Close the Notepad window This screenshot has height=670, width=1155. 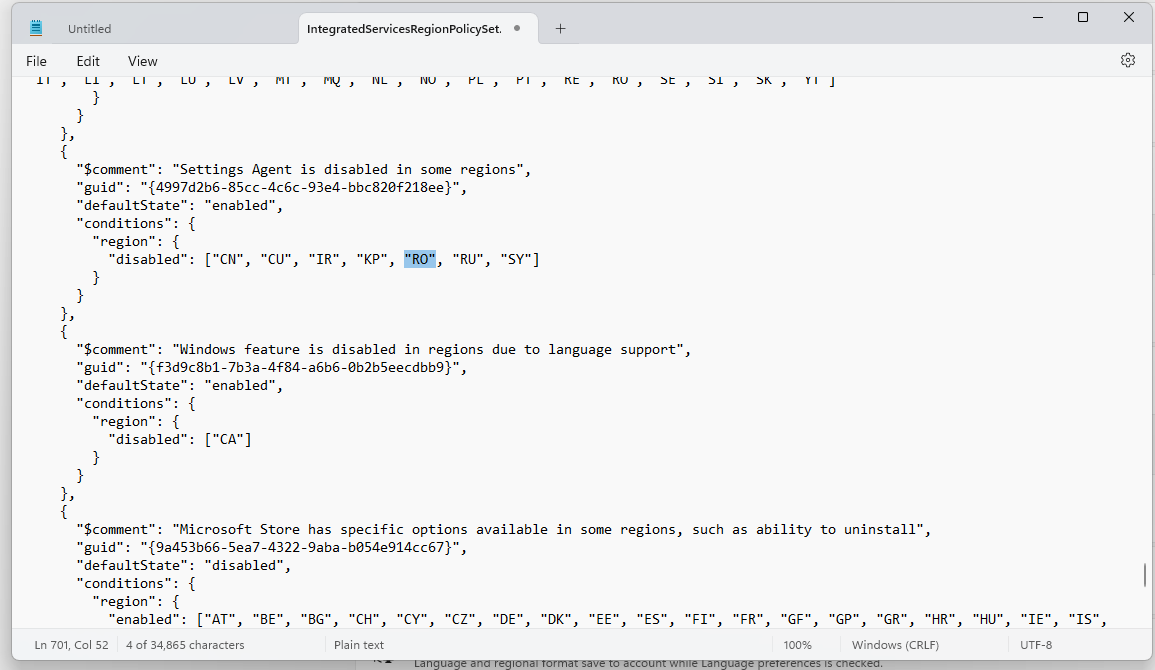tap(1129, 17)
